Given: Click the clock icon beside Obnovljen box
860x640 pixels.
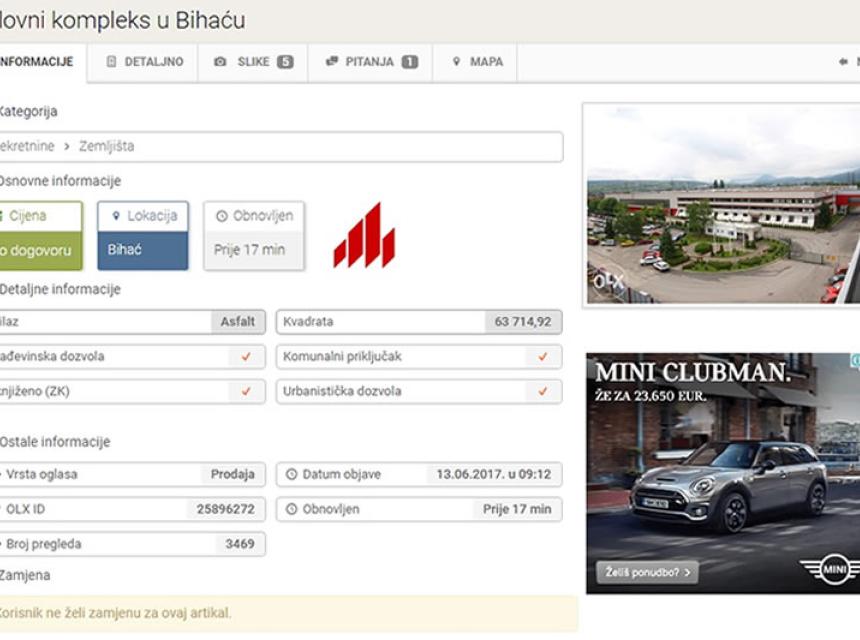Looking at the screenshot, I should point(222,216).
